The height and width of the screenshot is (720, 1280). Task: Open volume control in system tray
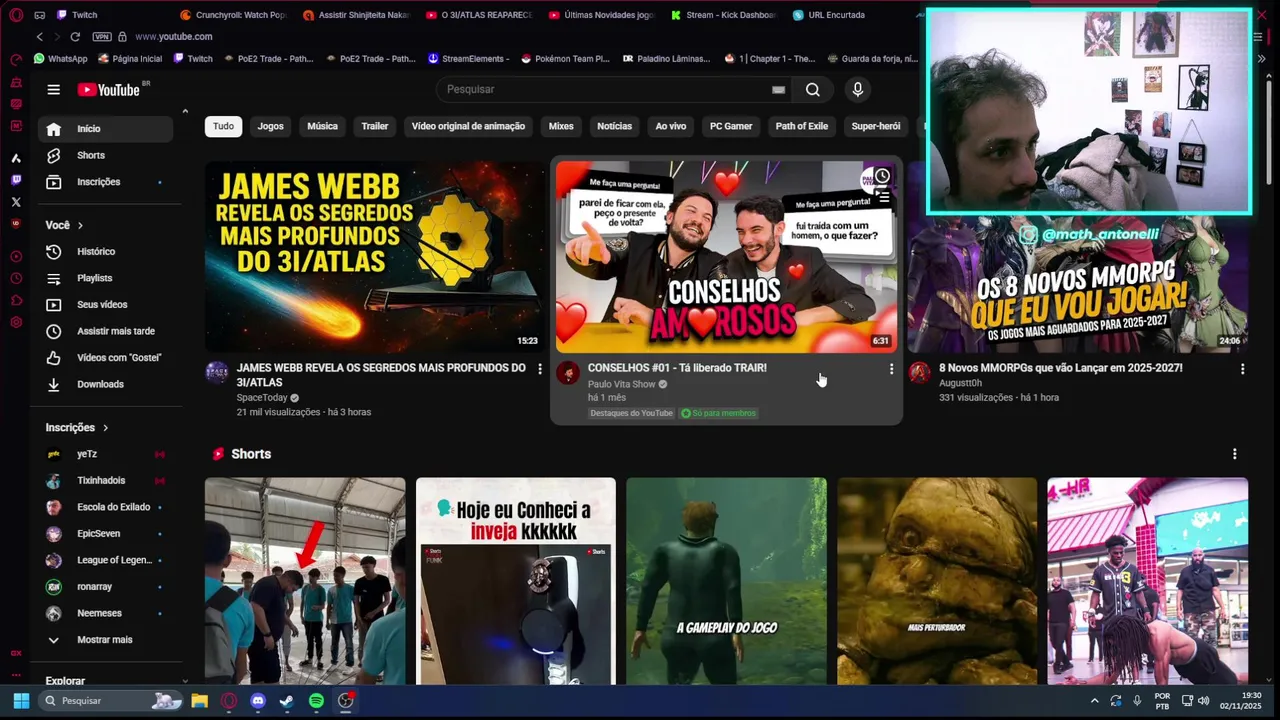[x=1203, y=701]
